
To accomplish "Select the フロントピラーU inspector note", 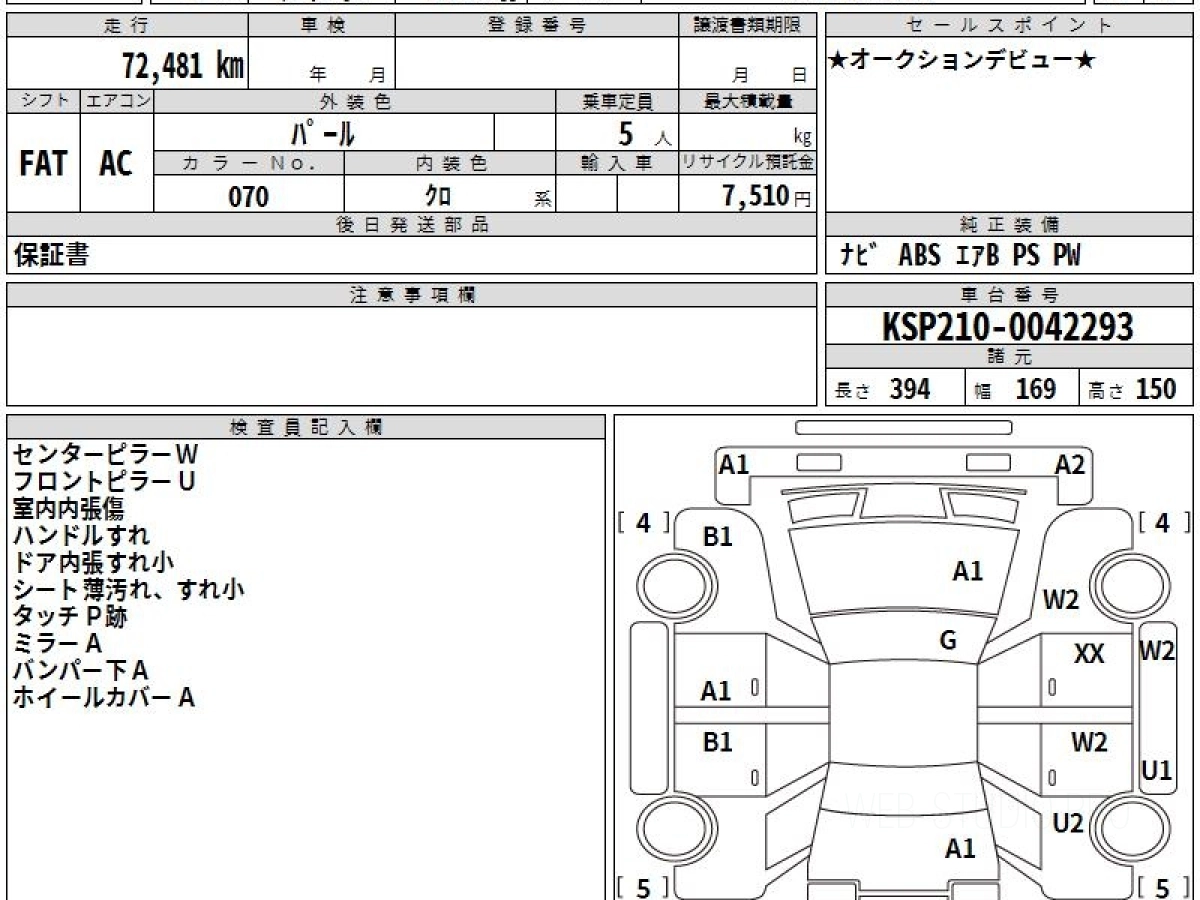I will click(x=104, y=481).
